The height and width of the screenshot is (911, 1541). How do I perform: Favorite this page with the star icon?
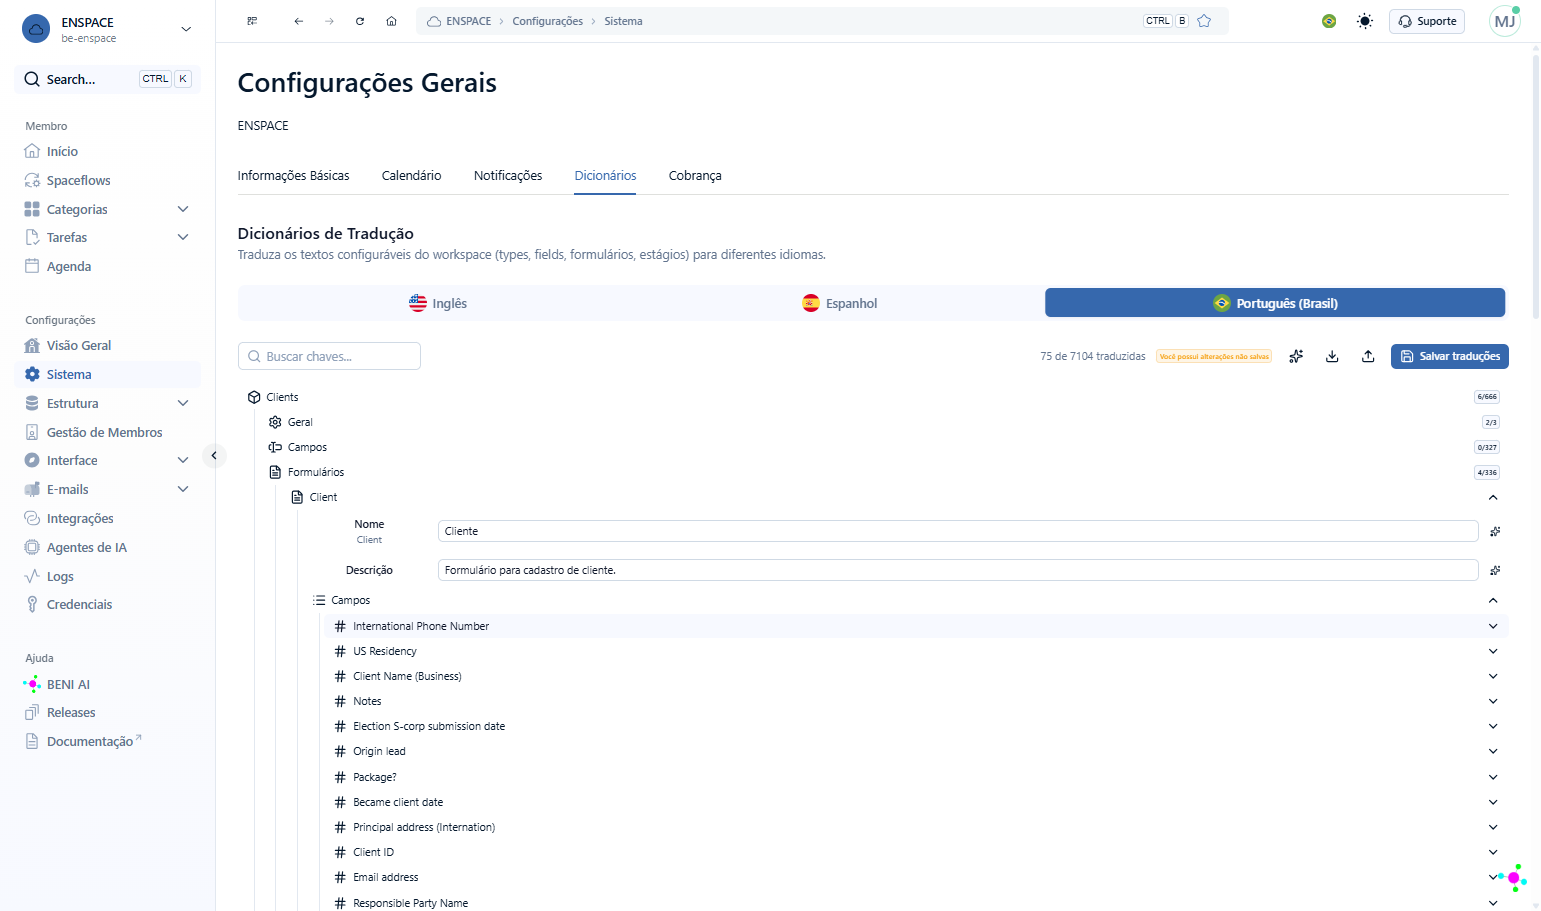(1204, 21)
